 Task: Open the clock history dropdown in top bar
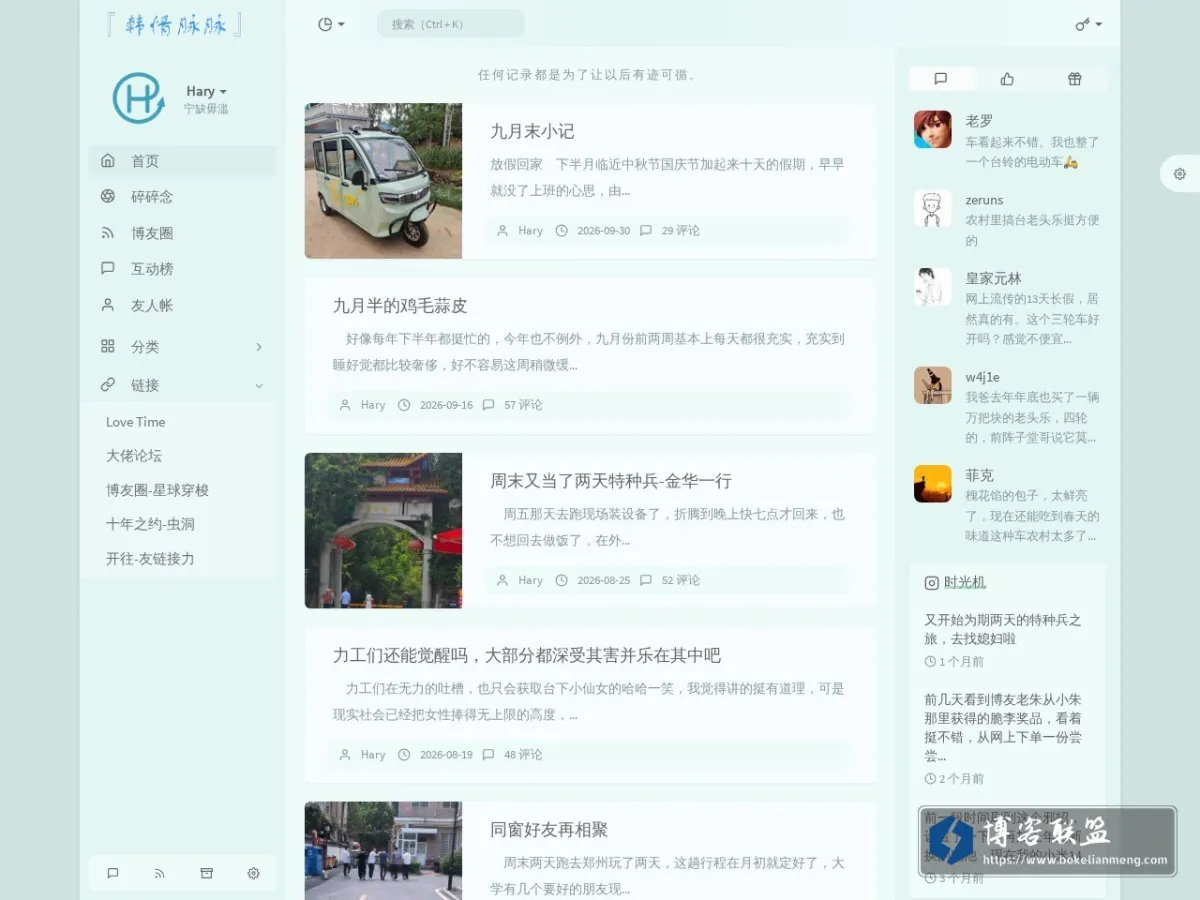coord(331,24)
